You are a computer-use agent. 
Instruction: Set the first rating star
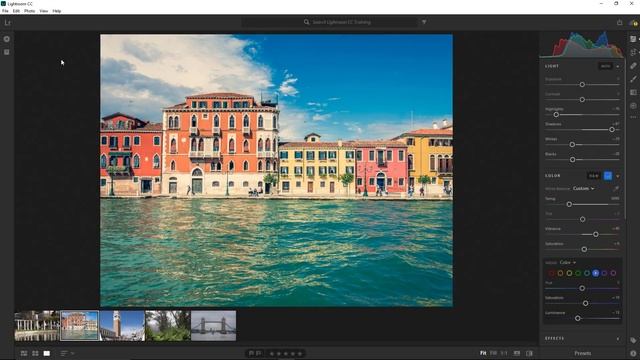click(x=272, y=353)
